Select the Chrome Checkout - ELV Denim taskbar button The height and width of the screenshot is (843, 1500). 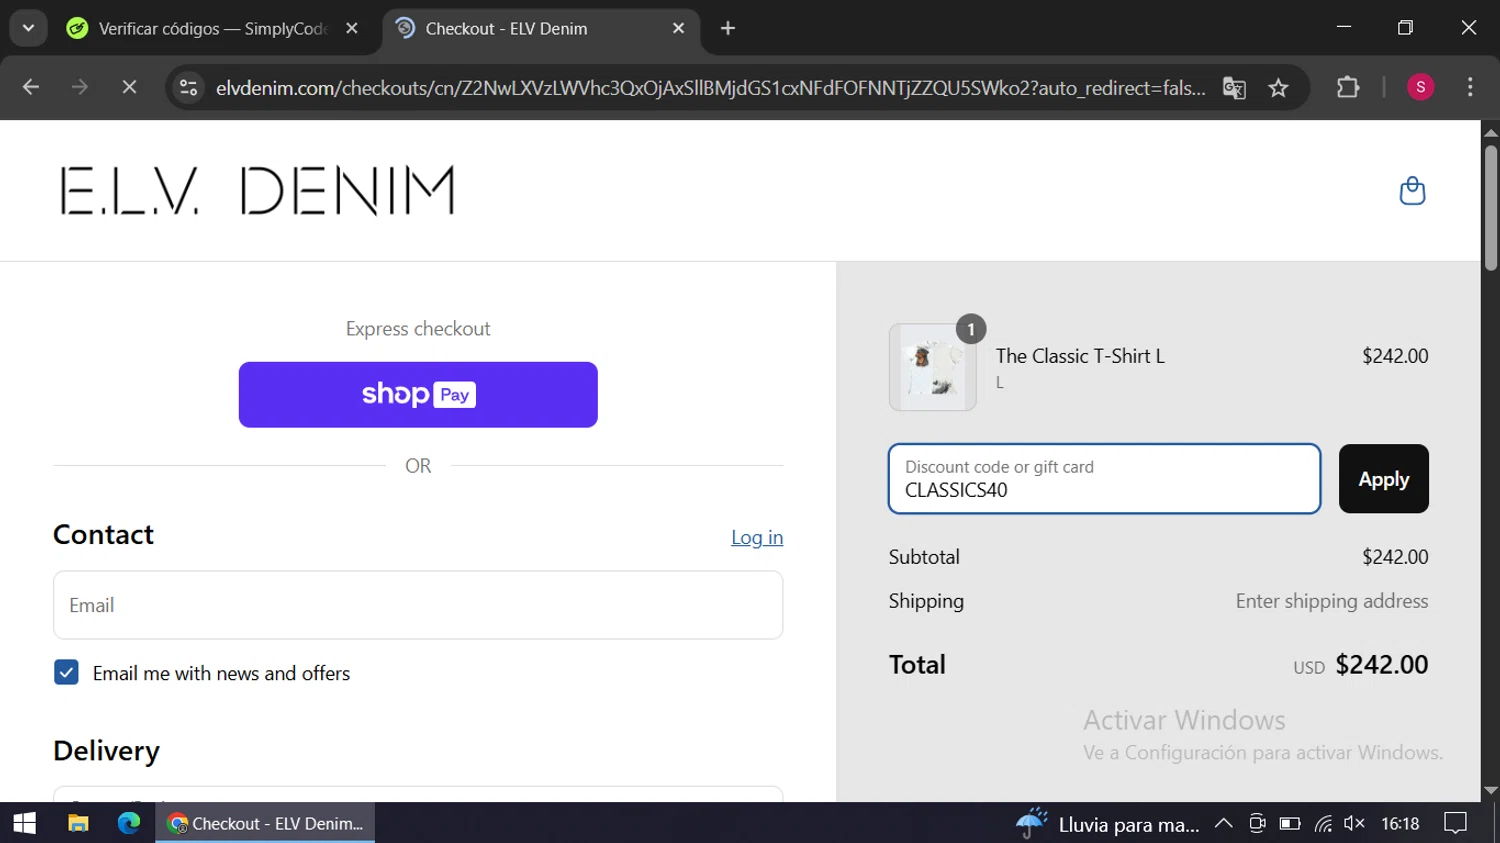point(265,823)
